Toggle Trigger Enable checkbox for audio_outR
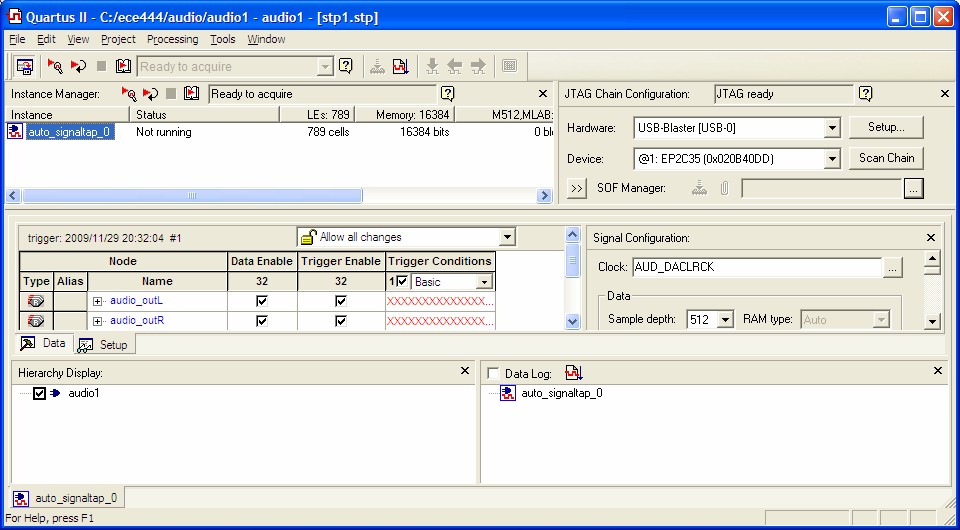The width and height of the screenshot is (960, 530). 341,321
